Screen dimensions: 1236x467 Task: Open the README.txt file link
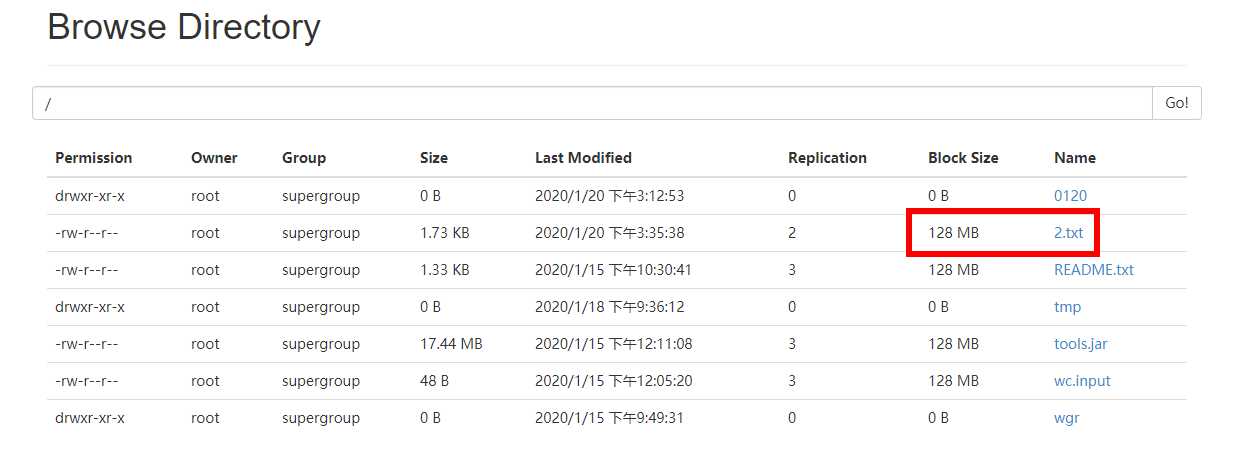[x=1093, y=270]
